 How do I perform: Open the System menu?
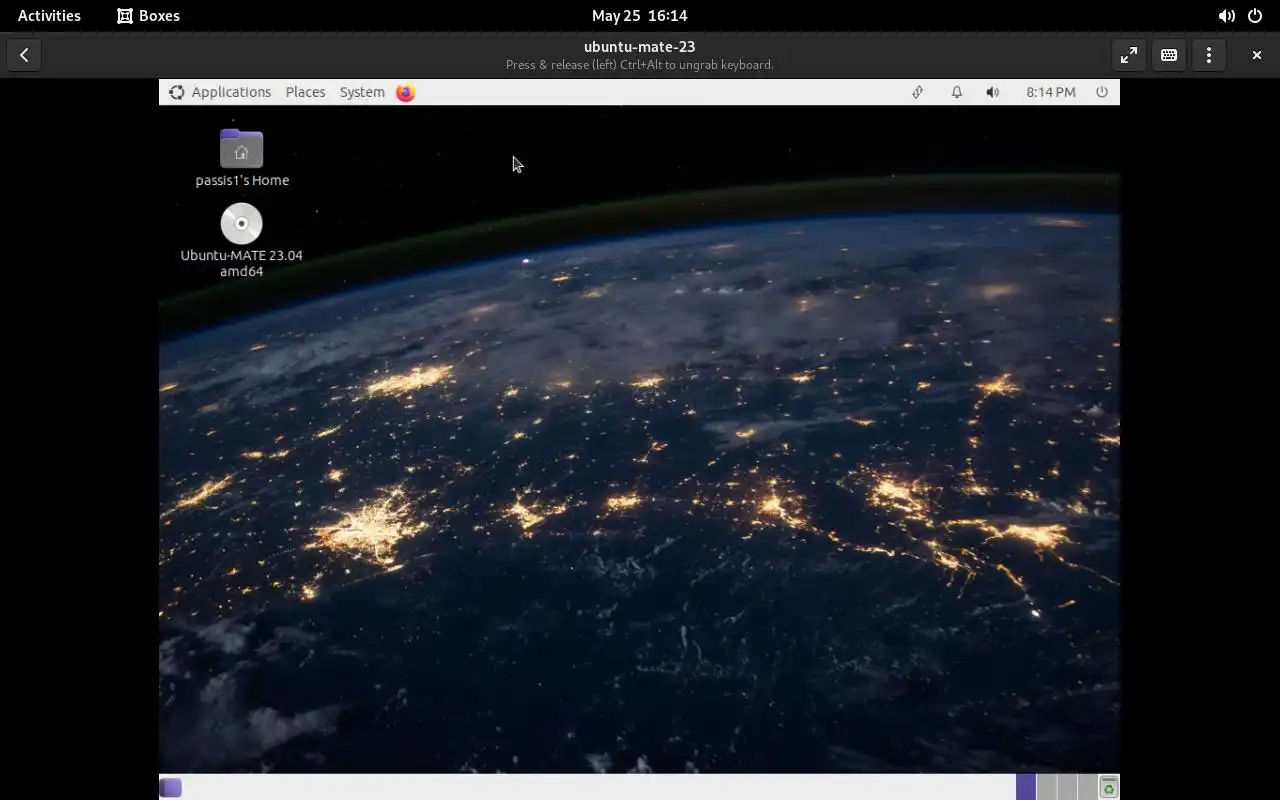click(x=362, y=92)
